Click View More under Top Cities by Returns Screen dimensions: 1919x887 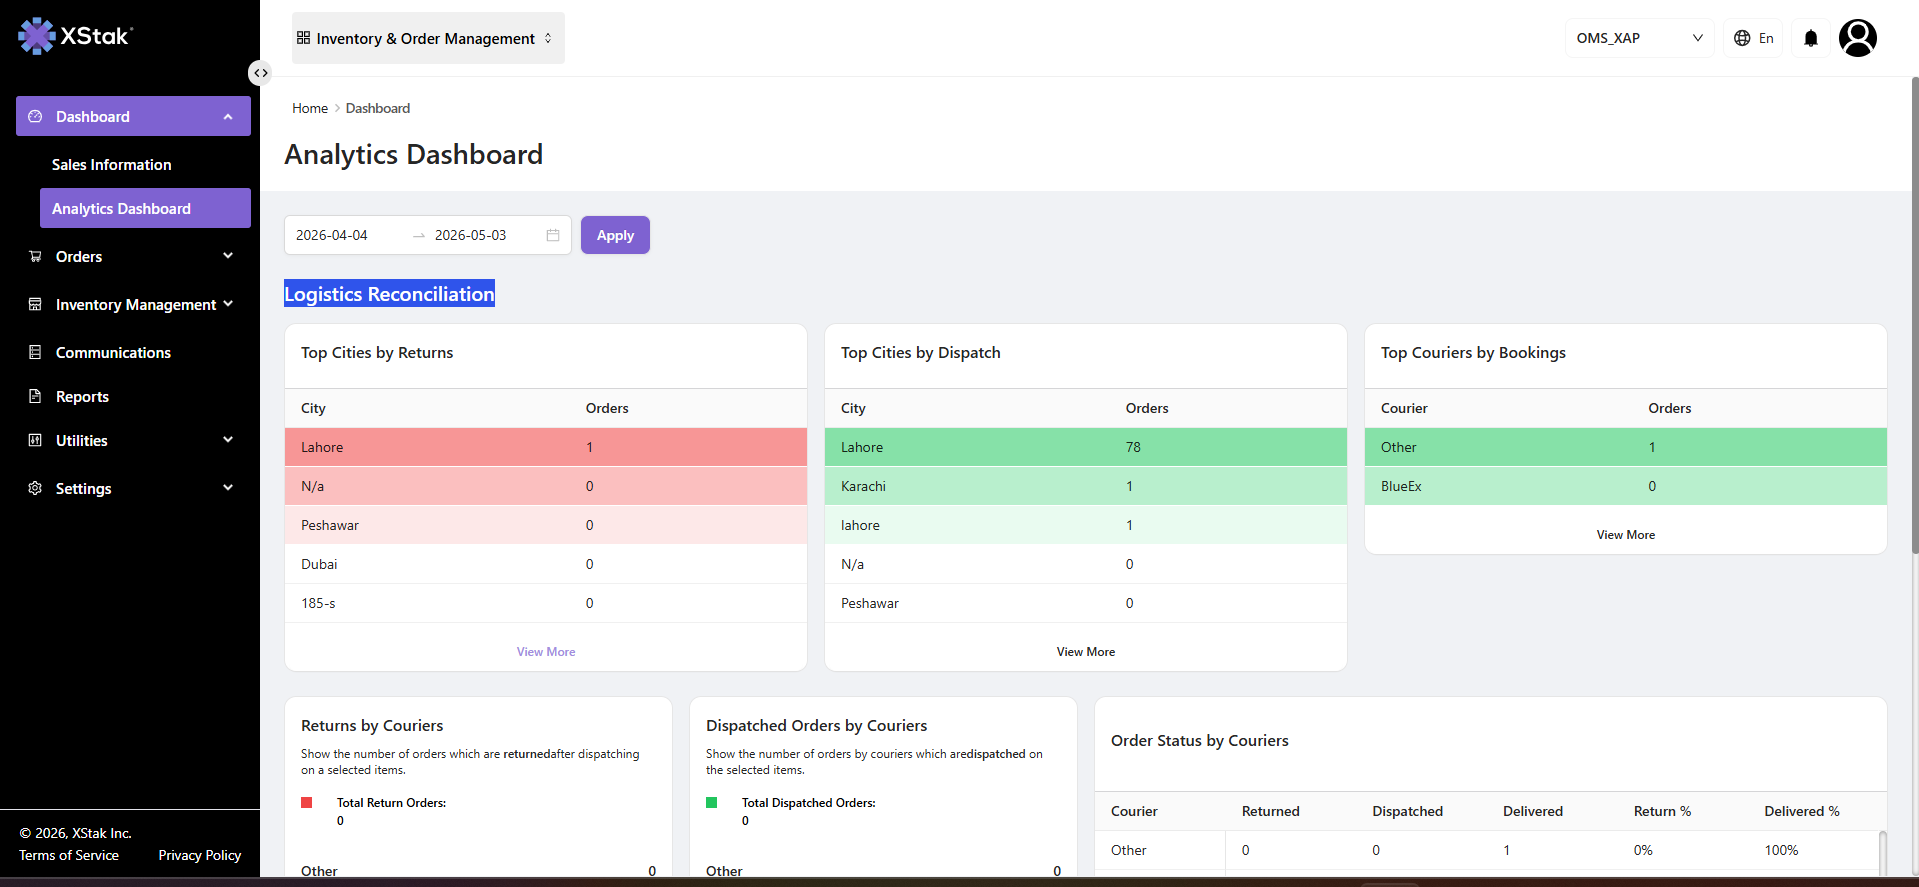click(546, 651)
